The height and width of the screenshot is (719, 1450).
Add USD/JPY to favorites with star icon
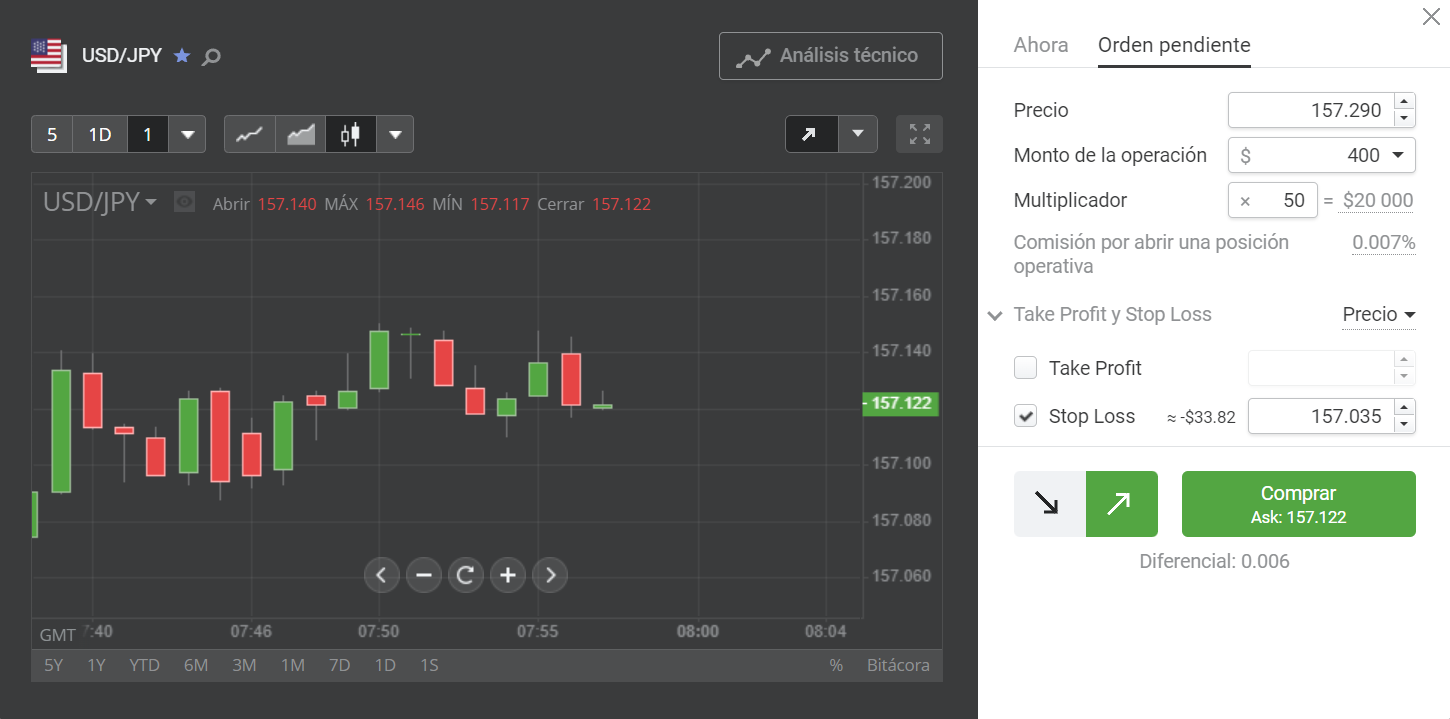(182, 56)
